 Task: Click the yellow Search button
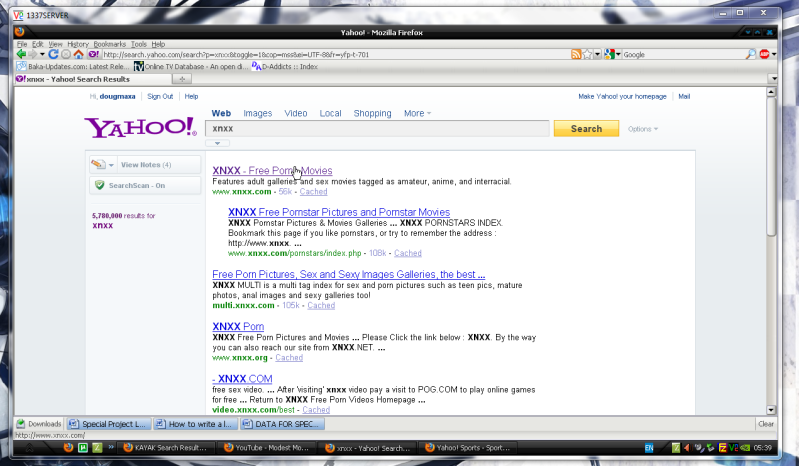click(587, 128)
